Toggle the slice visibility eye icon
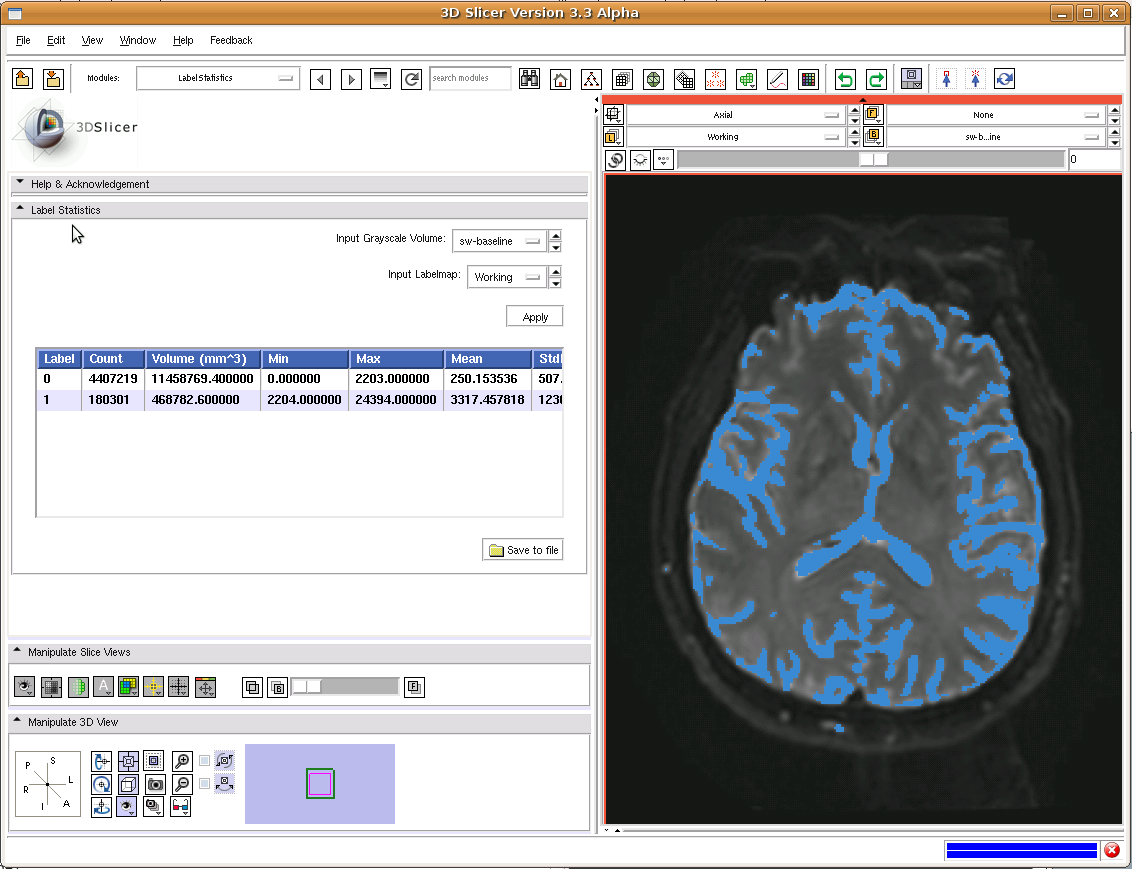 [x=25, y=687]
